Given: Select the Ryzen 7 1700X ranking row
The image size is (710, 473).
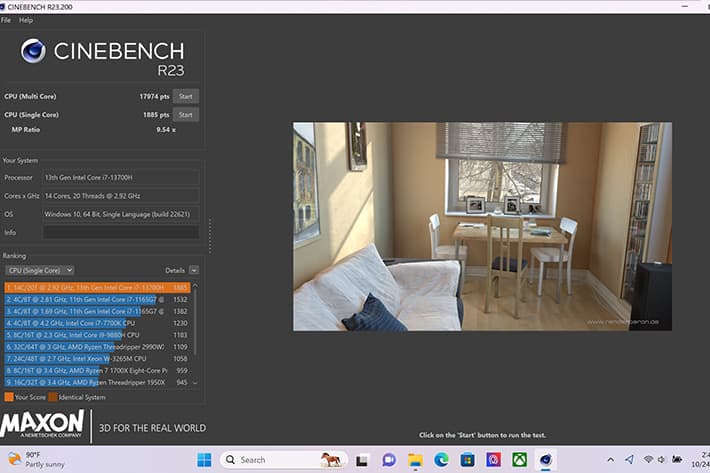Looking at the screenshot, I should (x=97, y=370).
